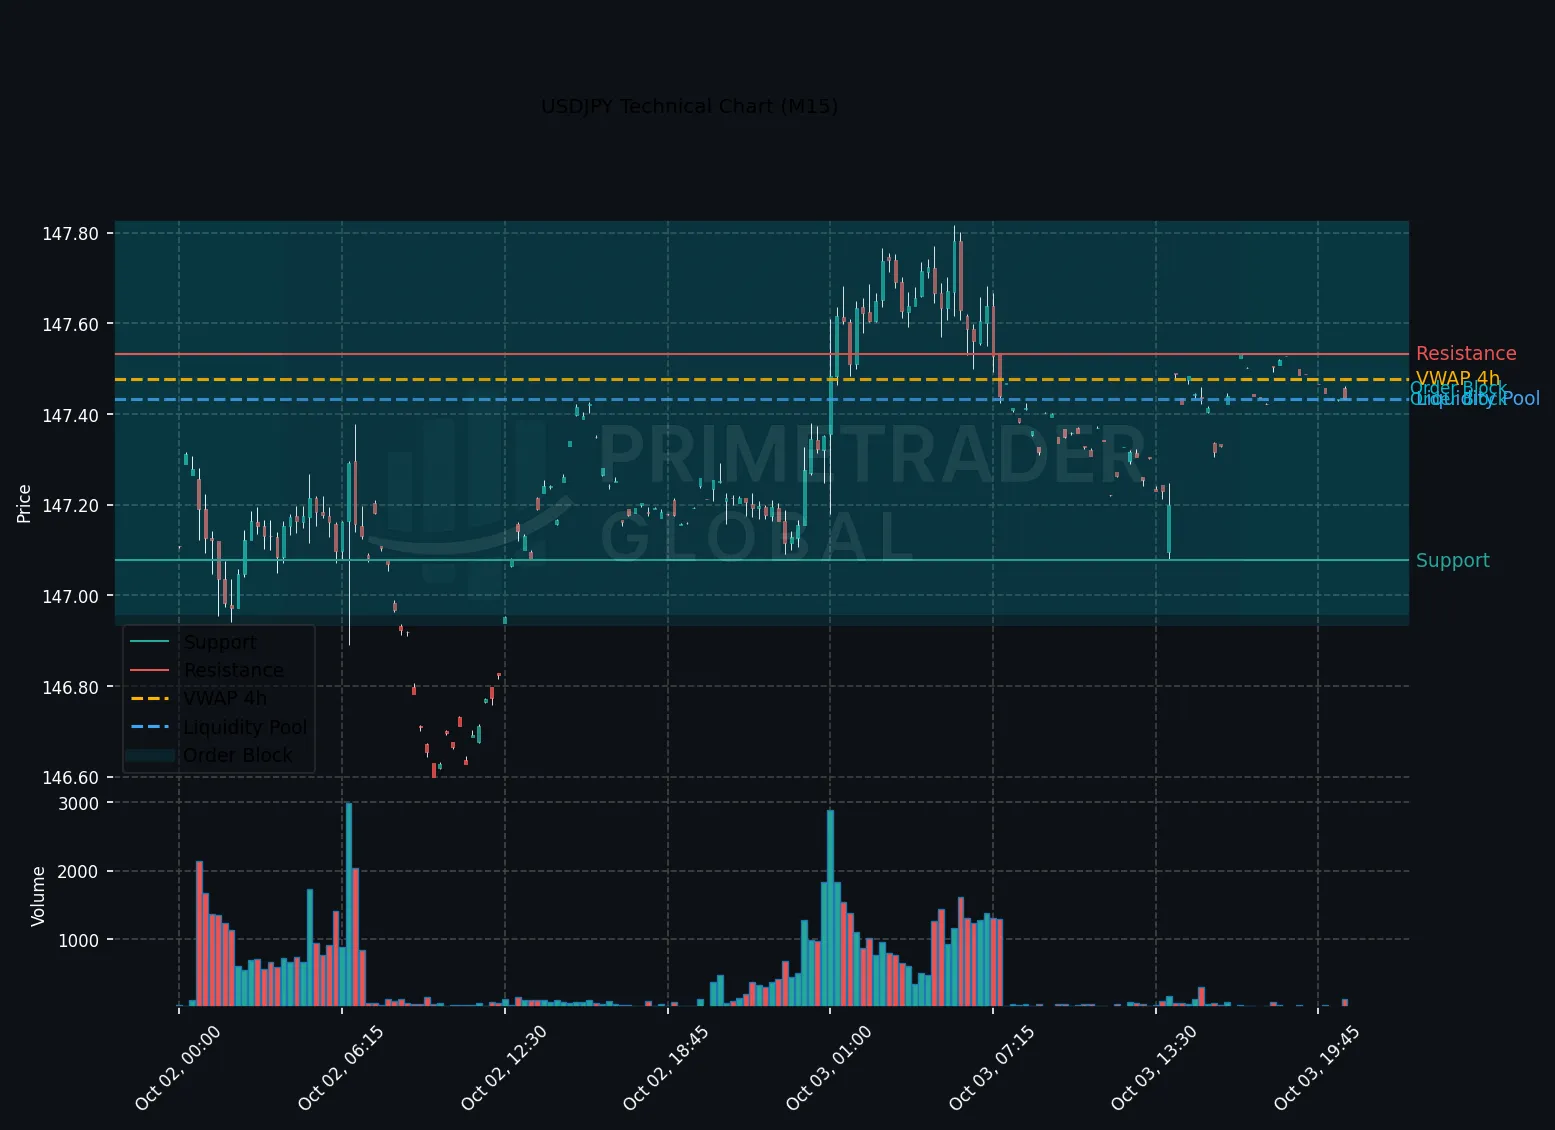
Task: Pick the Oct 03, 07:15 time label
Action: [x=991, y=1067]
